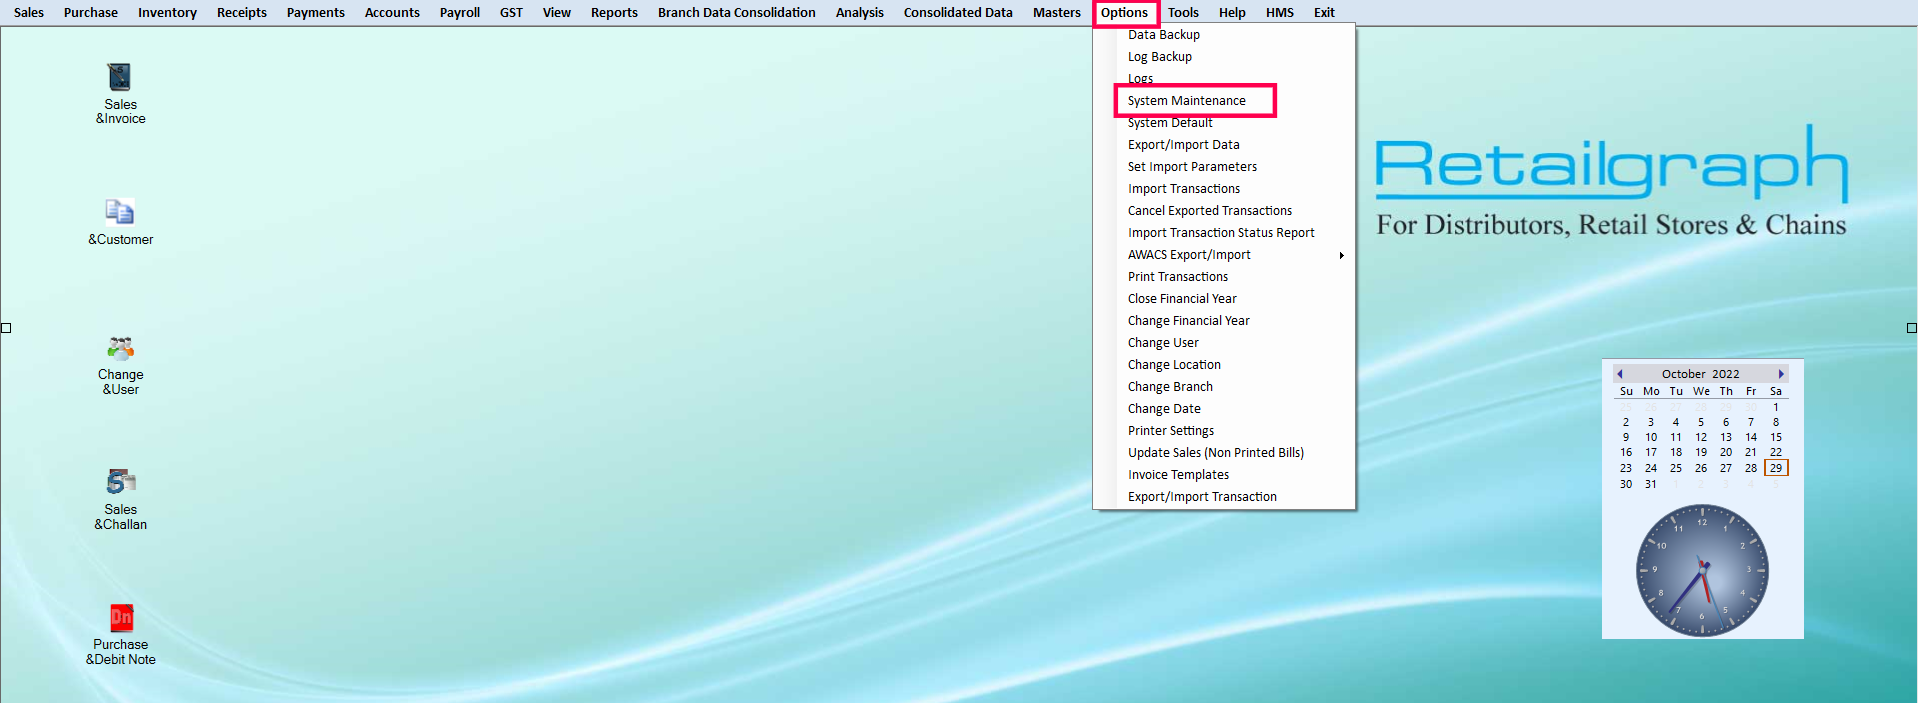Select October 29 in the calendar
Image resolution: width=1918 pixels, height=703 pixels.
1776,468
